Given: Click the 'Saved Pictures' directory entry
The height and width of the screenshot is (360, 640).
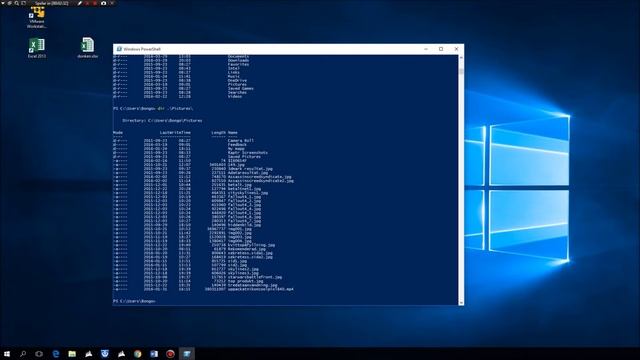Looking at the screenshot, I should tap(244, 157).
